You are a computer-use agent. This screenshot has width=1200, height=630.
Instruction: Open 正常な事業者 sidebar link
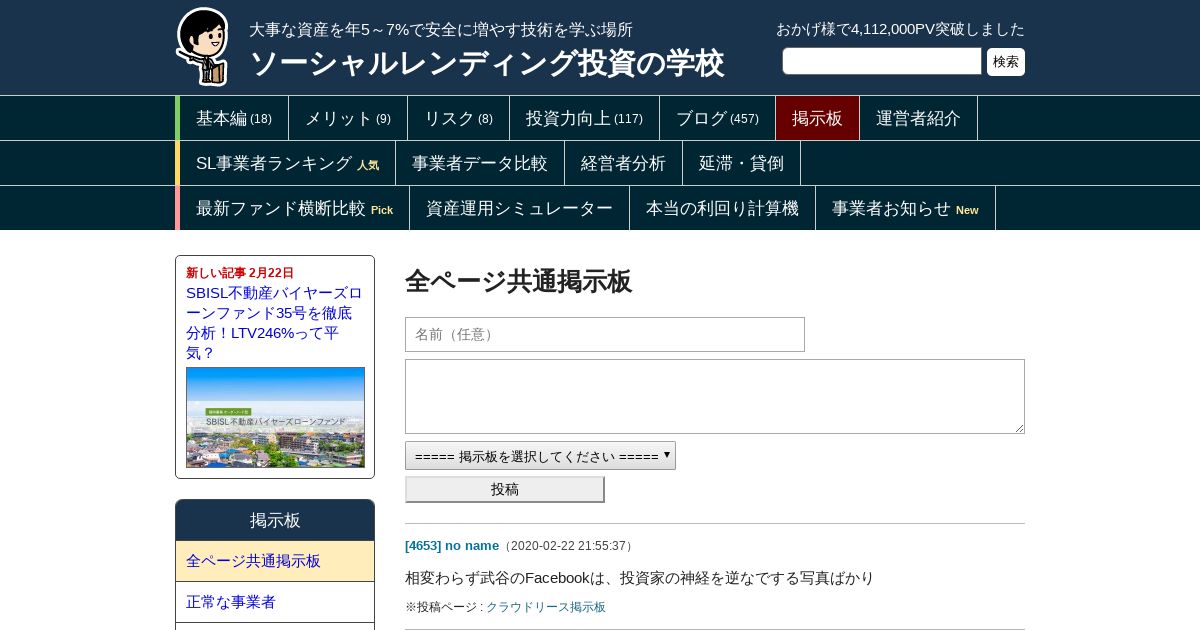pos(275,602)
